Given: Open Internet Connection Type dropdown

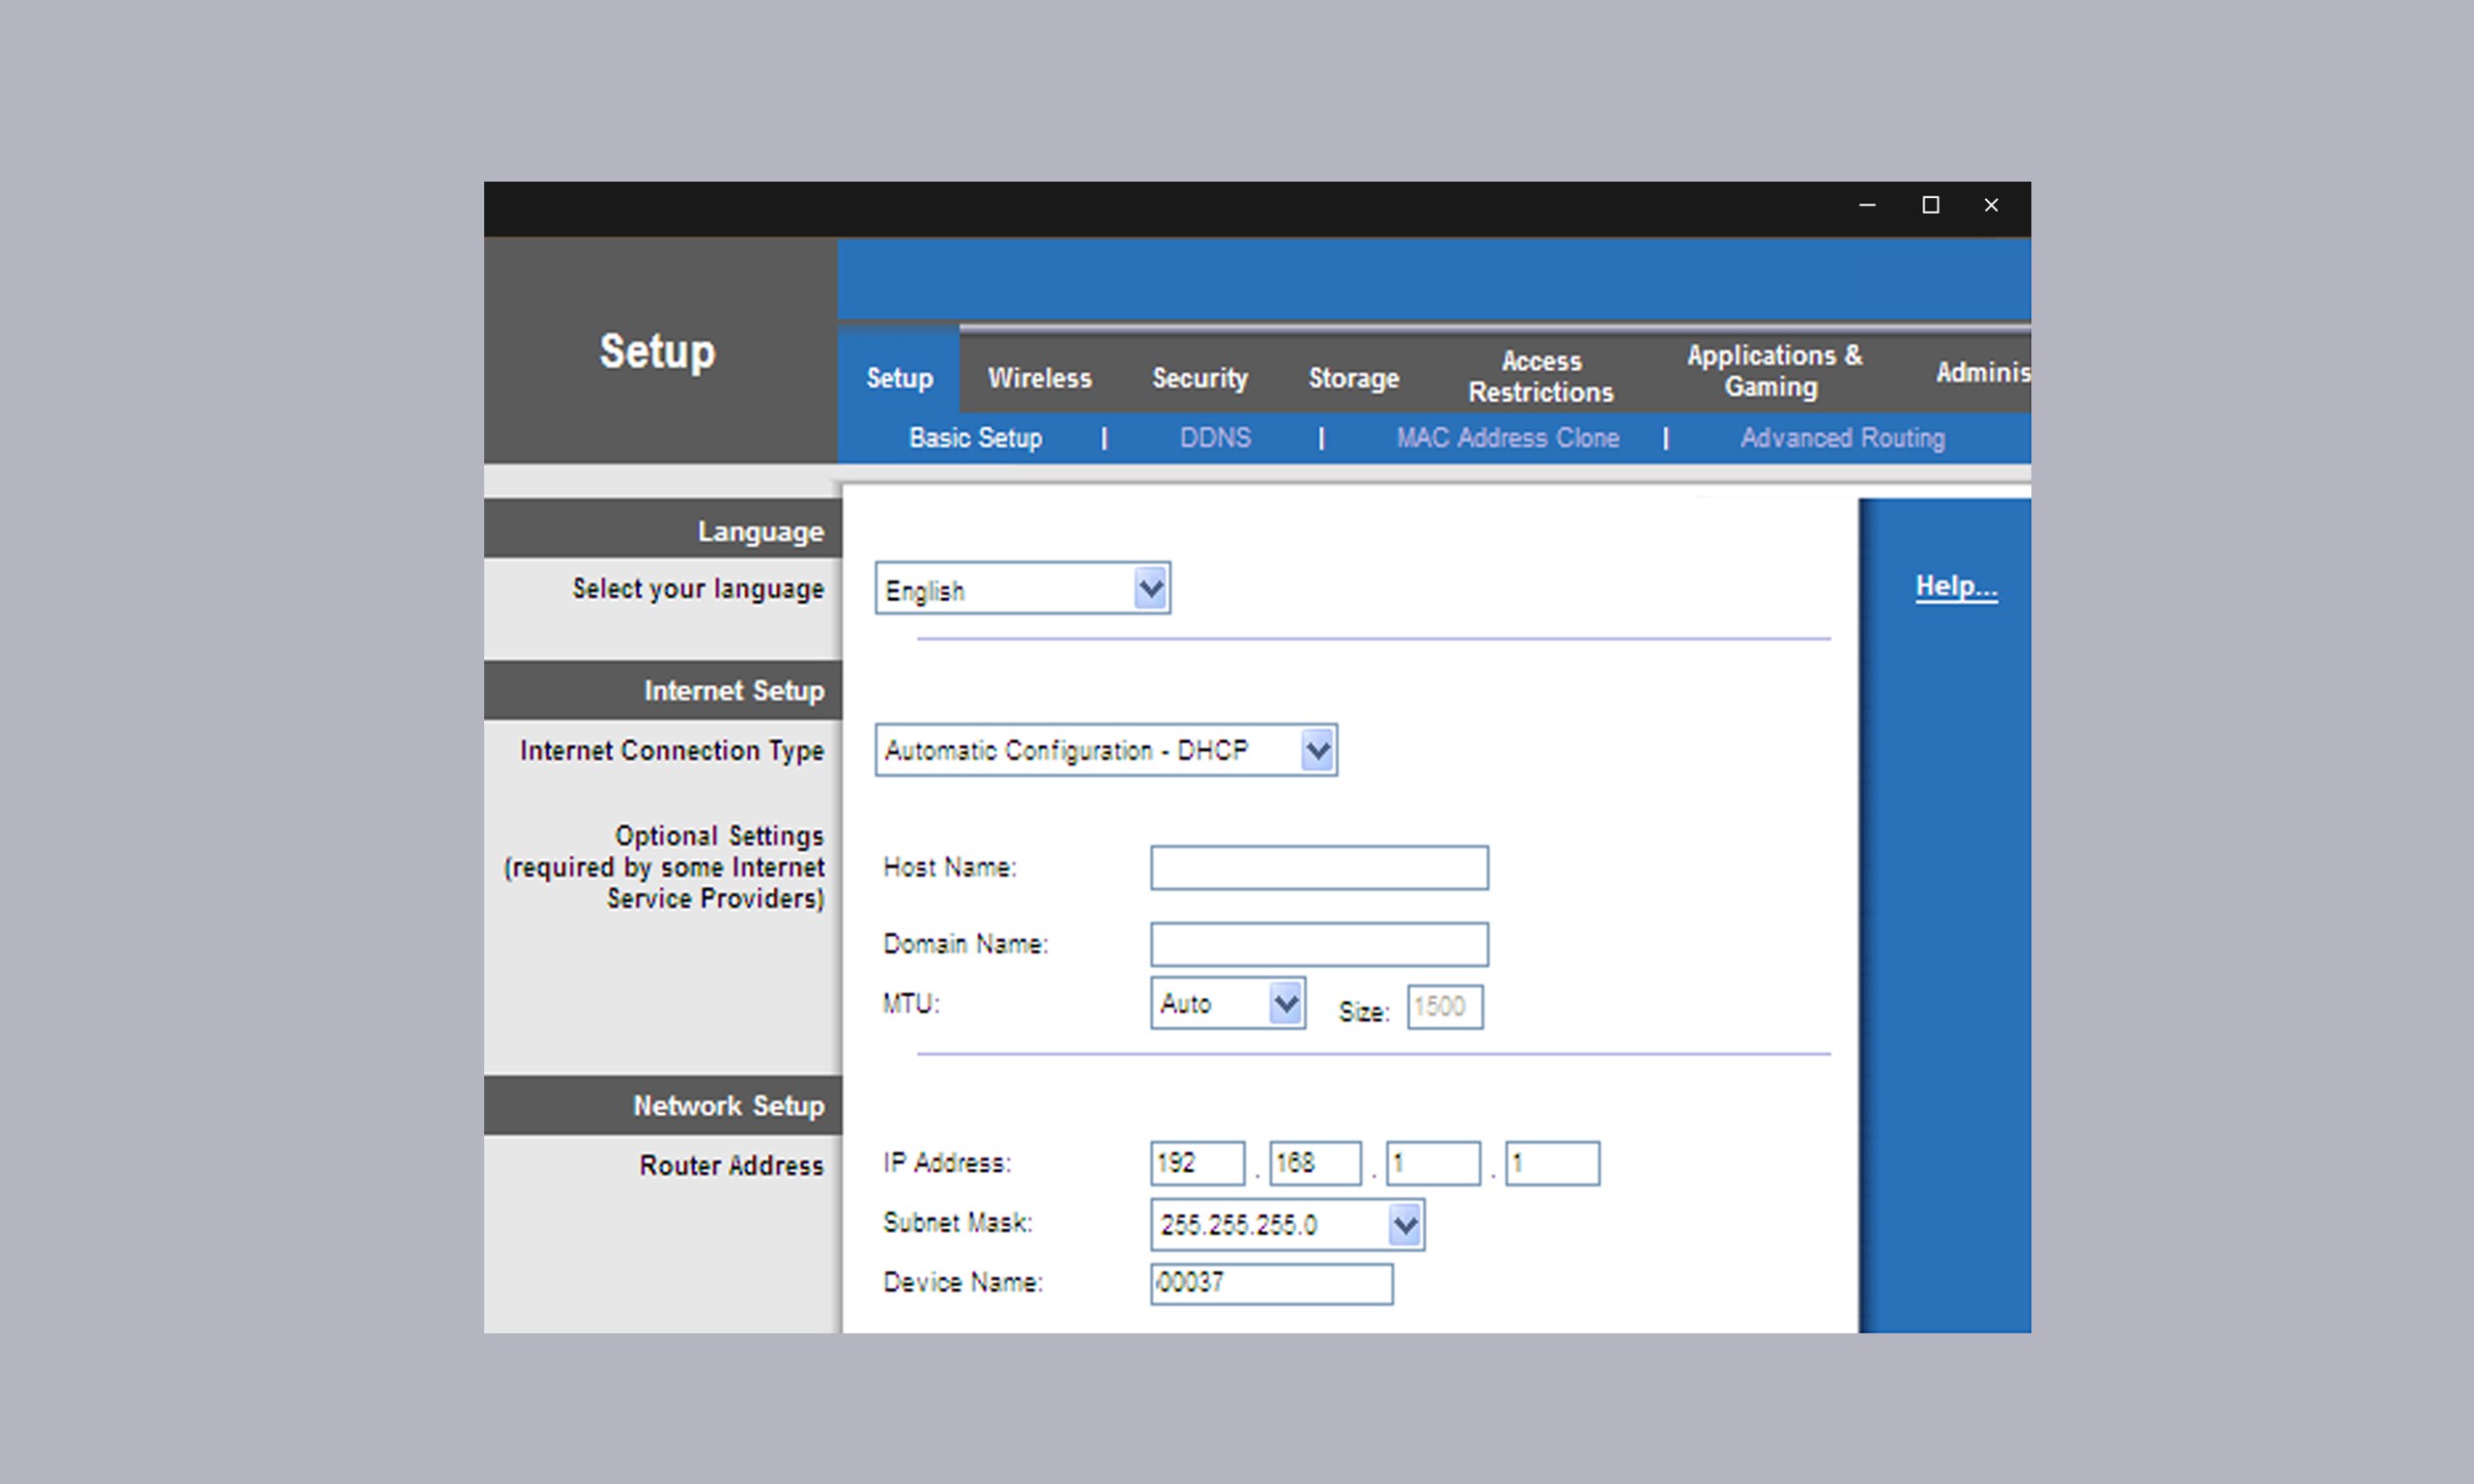Looking at the screenshot, I should [1317, 750].
